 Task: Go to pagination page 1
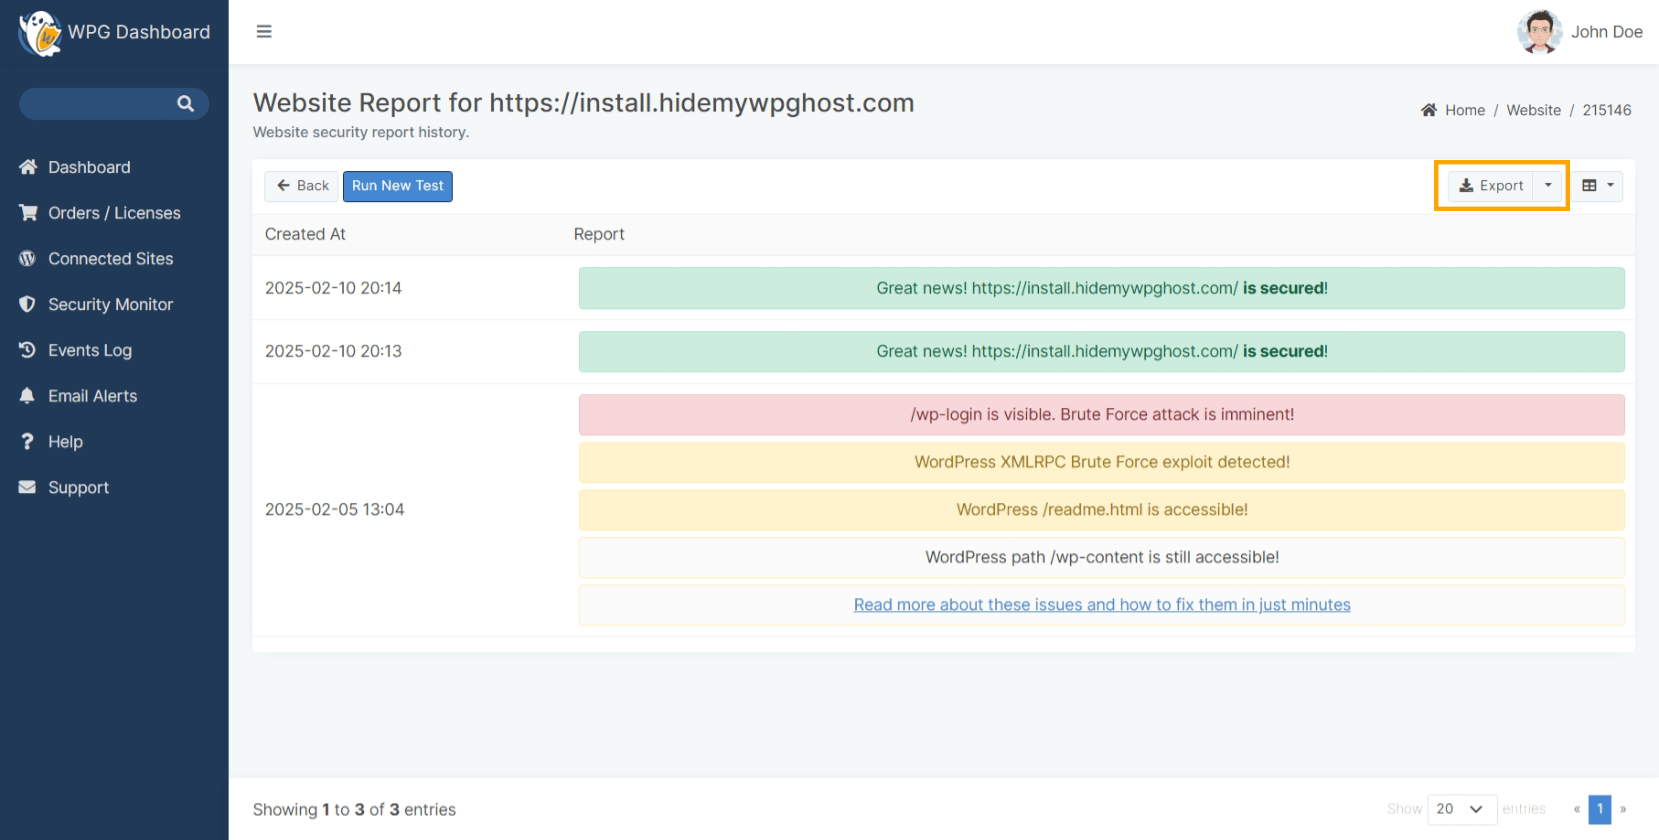click(x=1600, y=809)
